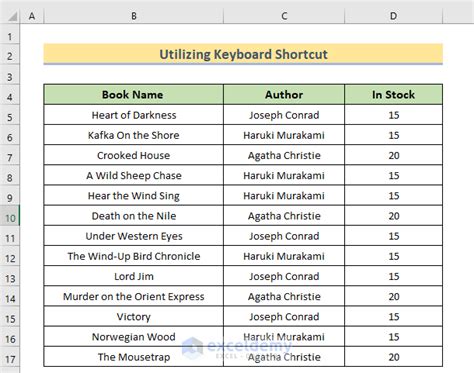
Task: Click the 'Utilizing Keyboard Shortcut' title cell
Action: pyautogui.click(x=243, y=54)
